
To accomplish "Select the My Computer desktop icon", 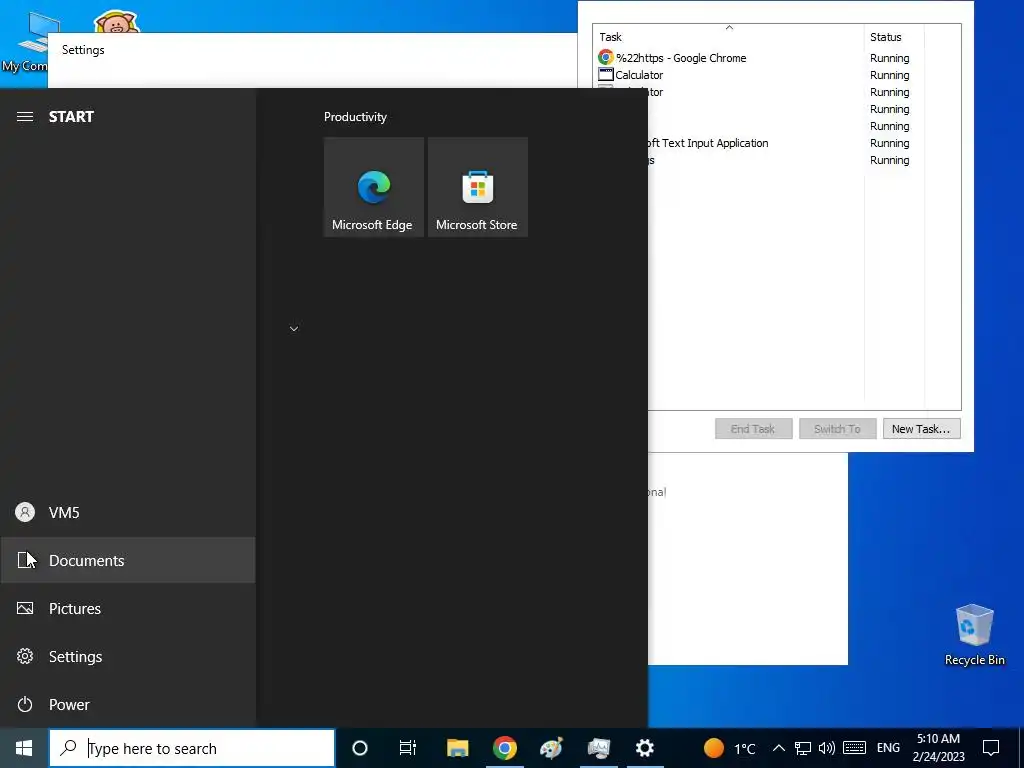I will pos(25,42).
